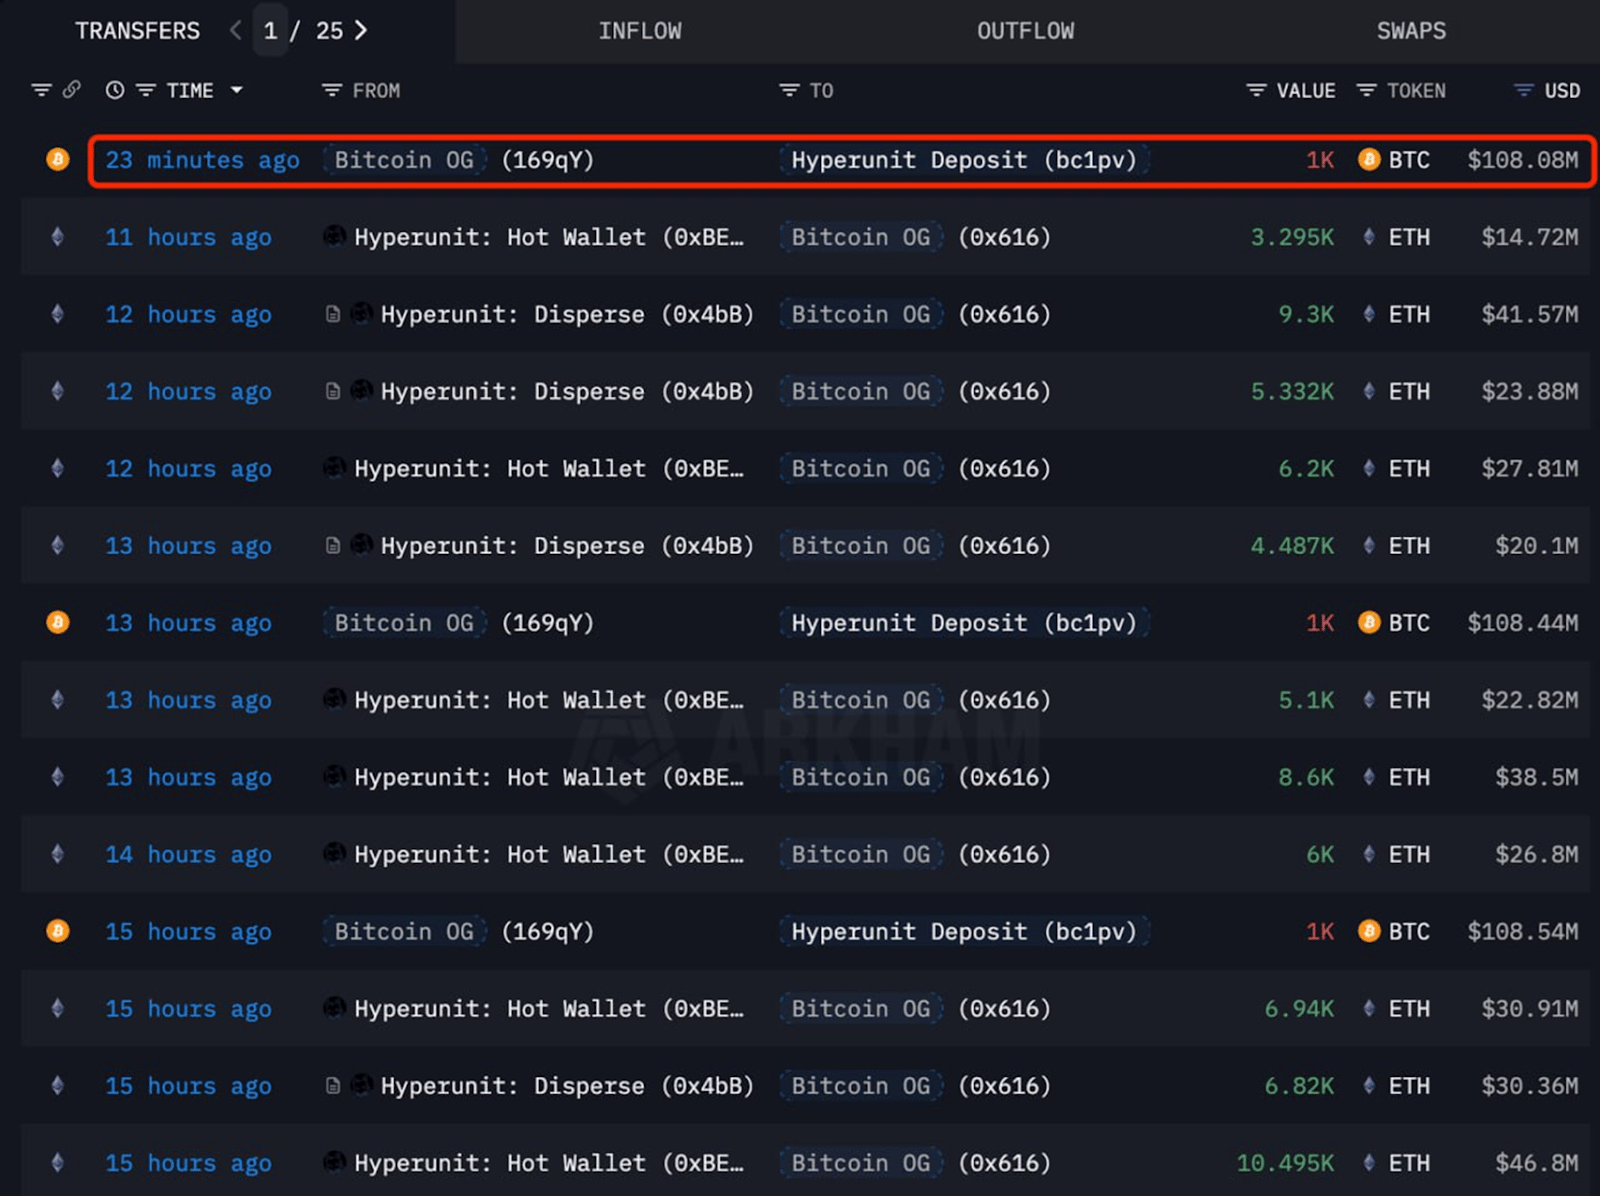This screenshot has width=1600, height=1196.
Task: Open the USD column filter
Action: [1523, 90]
